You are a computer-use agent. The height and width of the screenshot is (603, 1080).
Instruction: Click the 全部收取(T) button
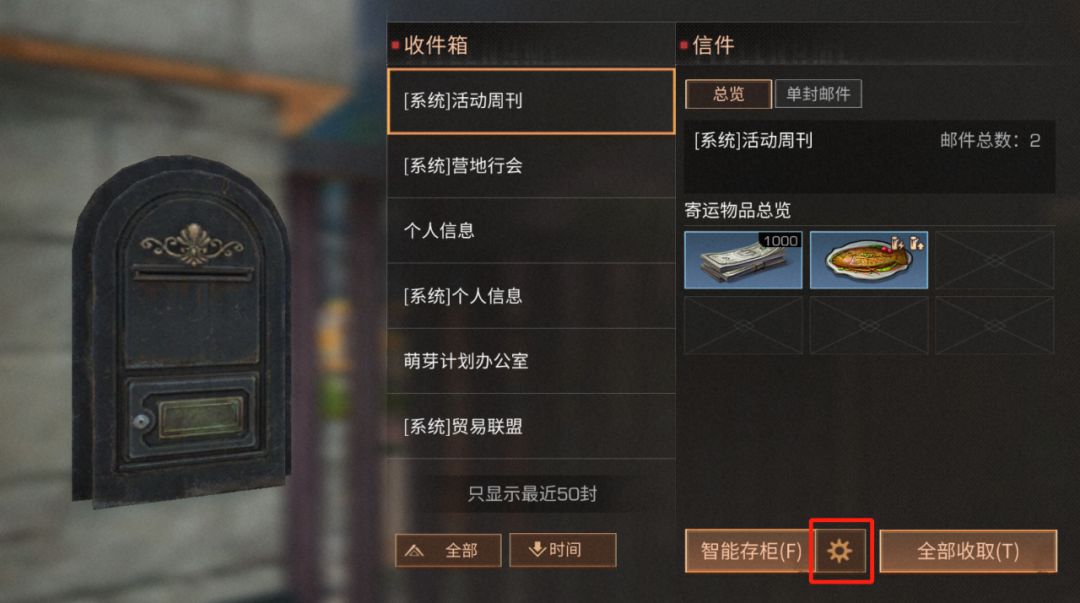(x=968, y=551)
